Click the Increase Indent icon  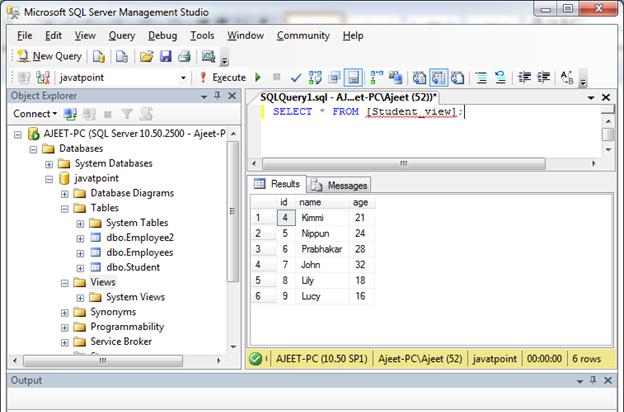point(543,78)
